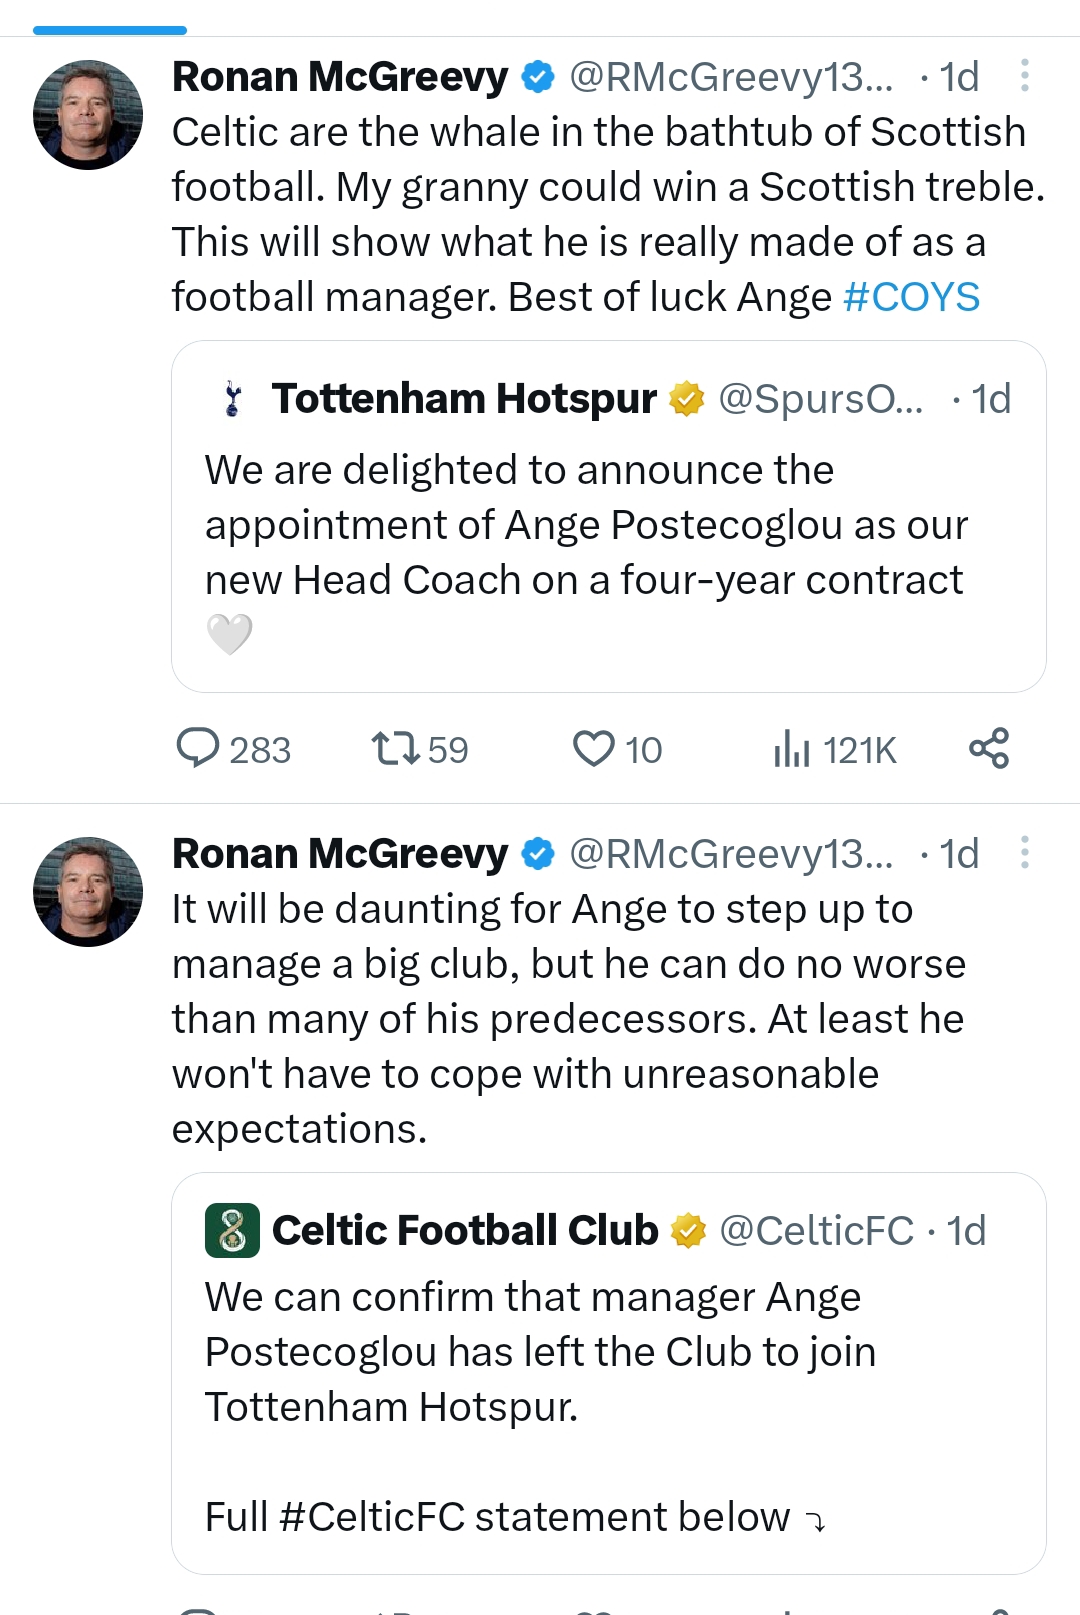Tap the #COYS hashtag
Image resolution: width=1080 pixels, height=1615 pixels.
(911, 297)
